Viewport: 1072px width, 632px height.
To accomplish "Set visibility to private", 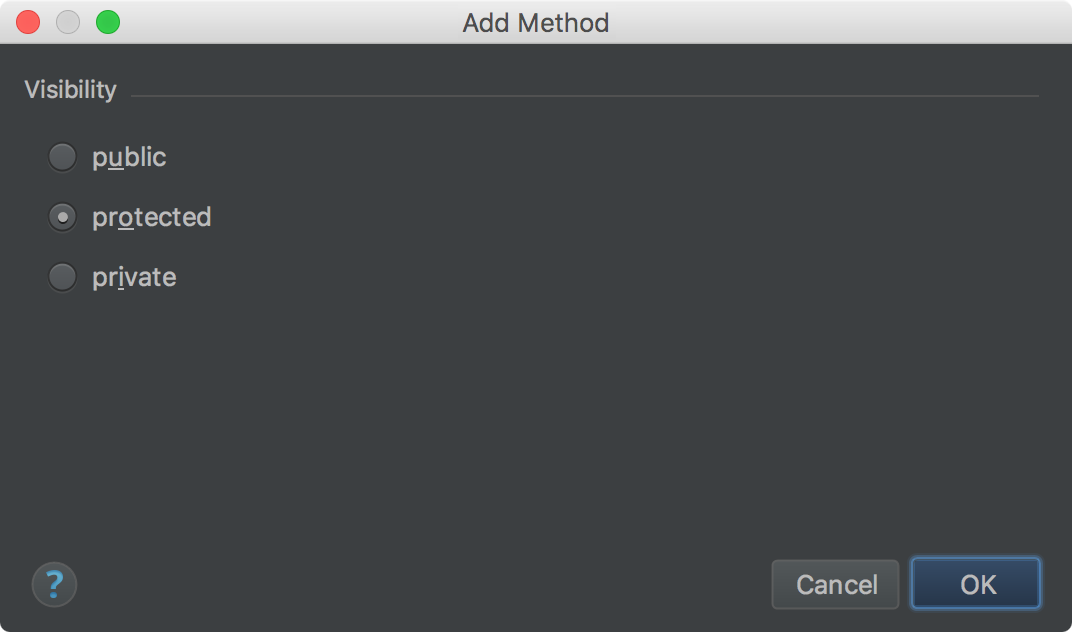I will pos(62,277).
